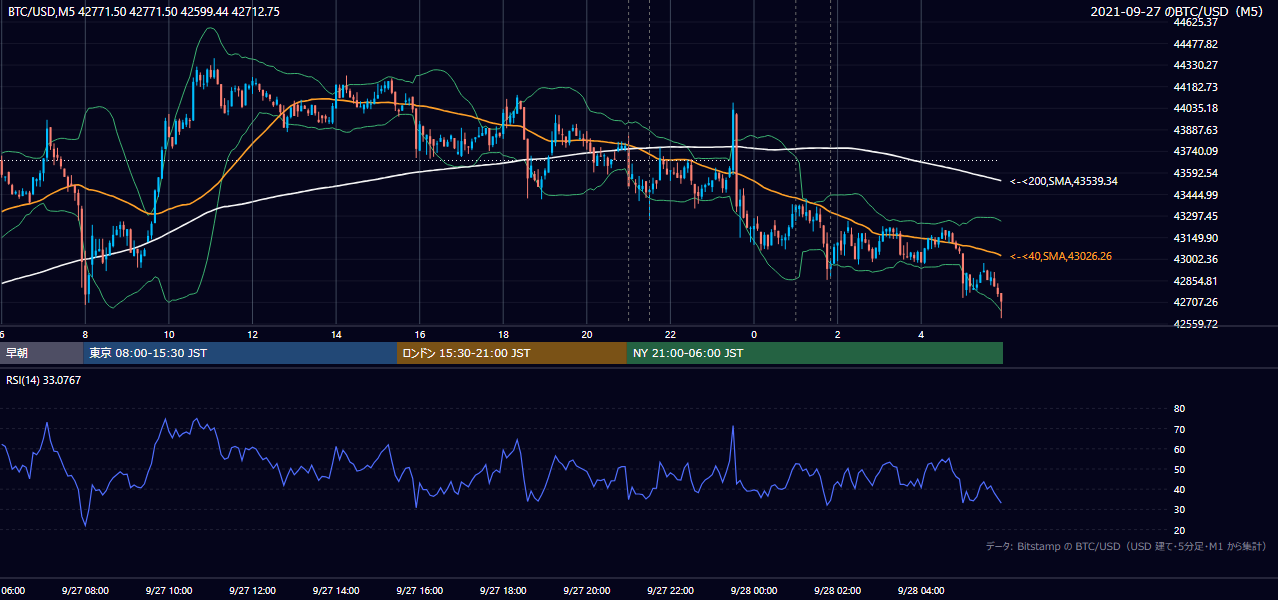Click the '9/27 22:00' date label

coord(670,590)
